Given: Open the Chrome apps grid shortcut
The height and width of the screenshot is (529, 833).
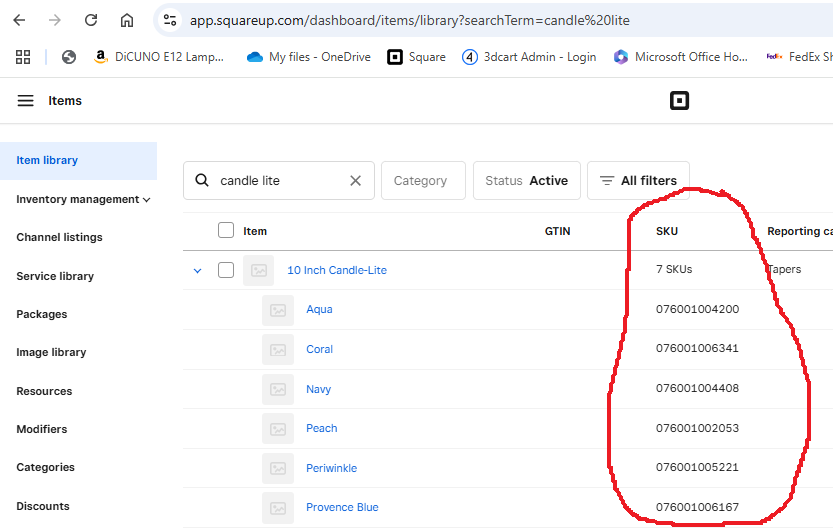Looking at the screenshot, I should pos(23,57).
